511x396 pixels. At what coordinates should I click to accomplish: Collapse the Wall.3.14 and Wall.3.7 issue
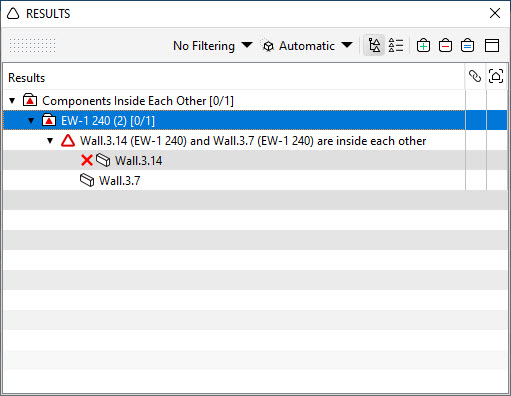[50, 141]
